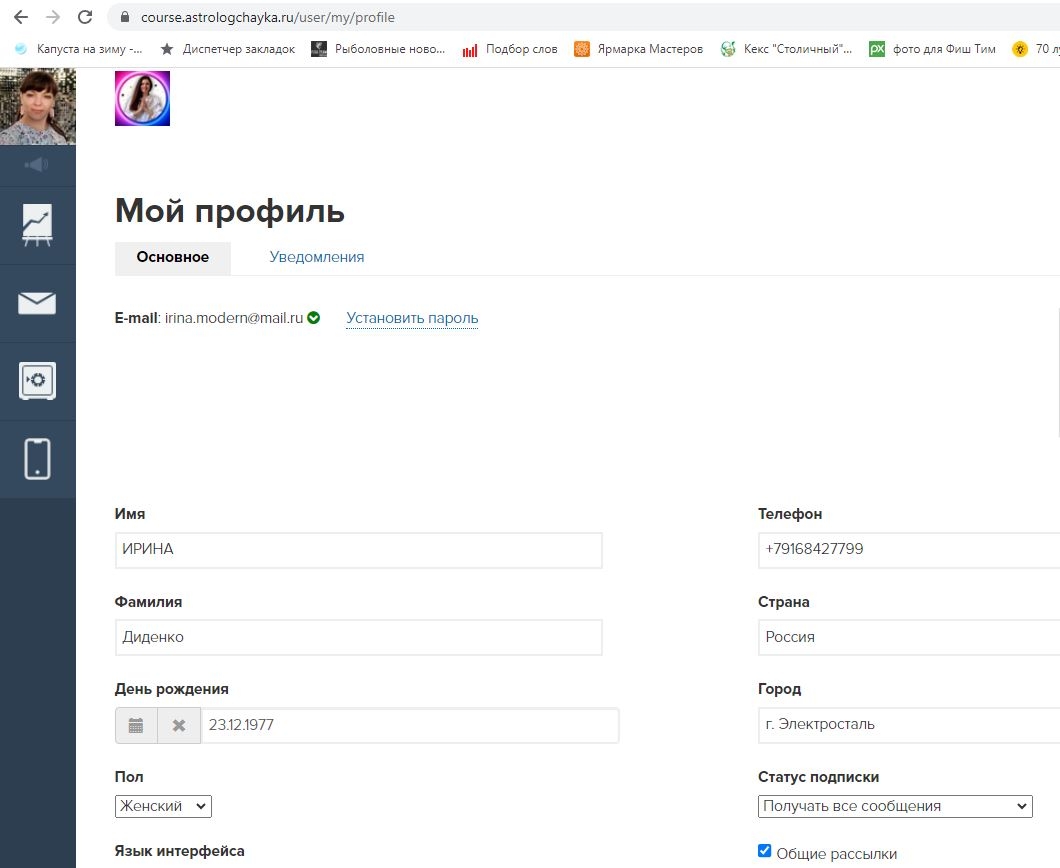Switch to the Уведомления tab

coord(316,257)
